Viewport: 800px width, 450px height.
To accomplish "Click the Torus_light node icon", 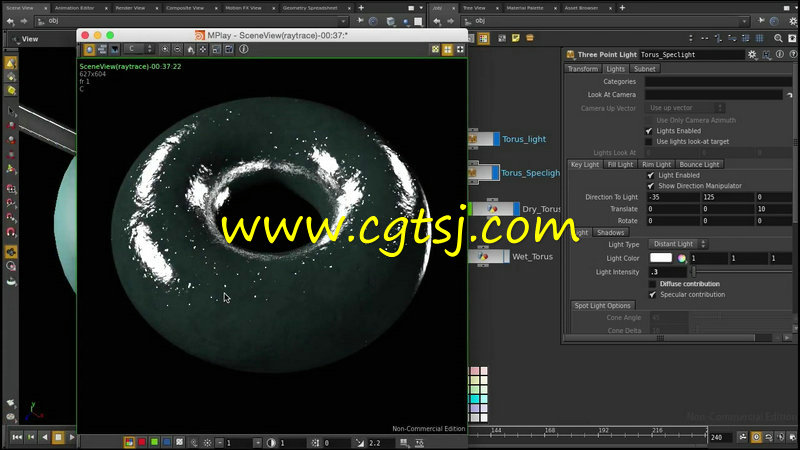I will point(473,139).
